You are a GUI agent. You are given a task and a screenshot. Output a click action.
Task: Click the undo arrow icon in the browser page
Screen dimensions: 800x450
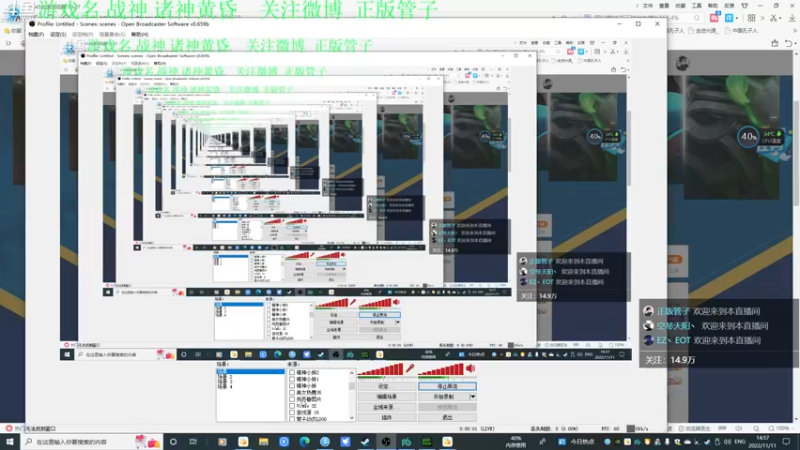(x=789, y=43)
